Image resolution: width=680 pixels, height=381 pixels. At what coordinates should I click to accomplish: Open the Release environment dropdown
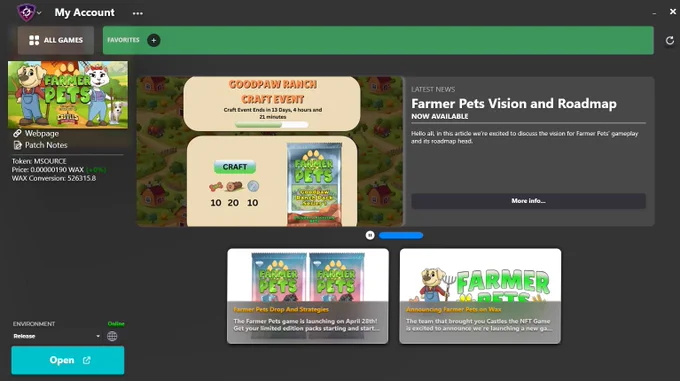click(57, 336)
